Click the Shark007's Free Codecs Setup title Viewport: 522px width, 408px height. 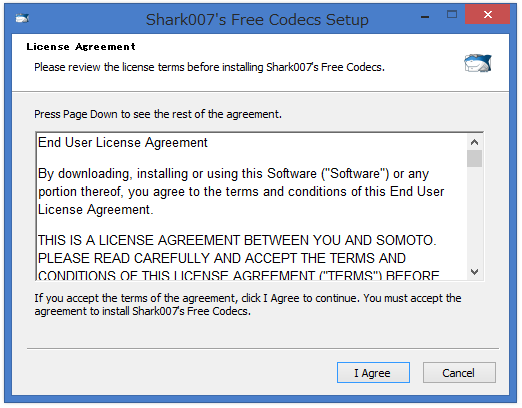pyautogui.click(x=257, y=20)
